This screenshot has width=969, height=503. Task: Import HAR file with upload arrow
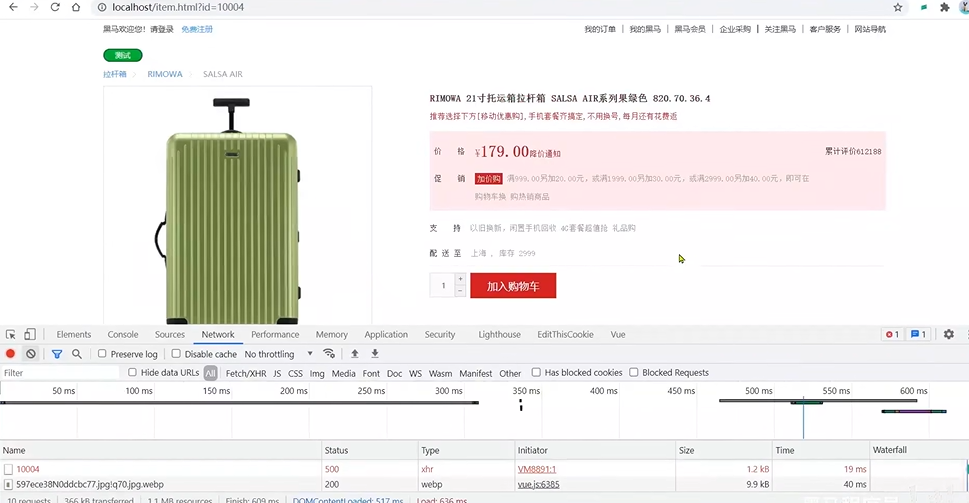[355, 353]
